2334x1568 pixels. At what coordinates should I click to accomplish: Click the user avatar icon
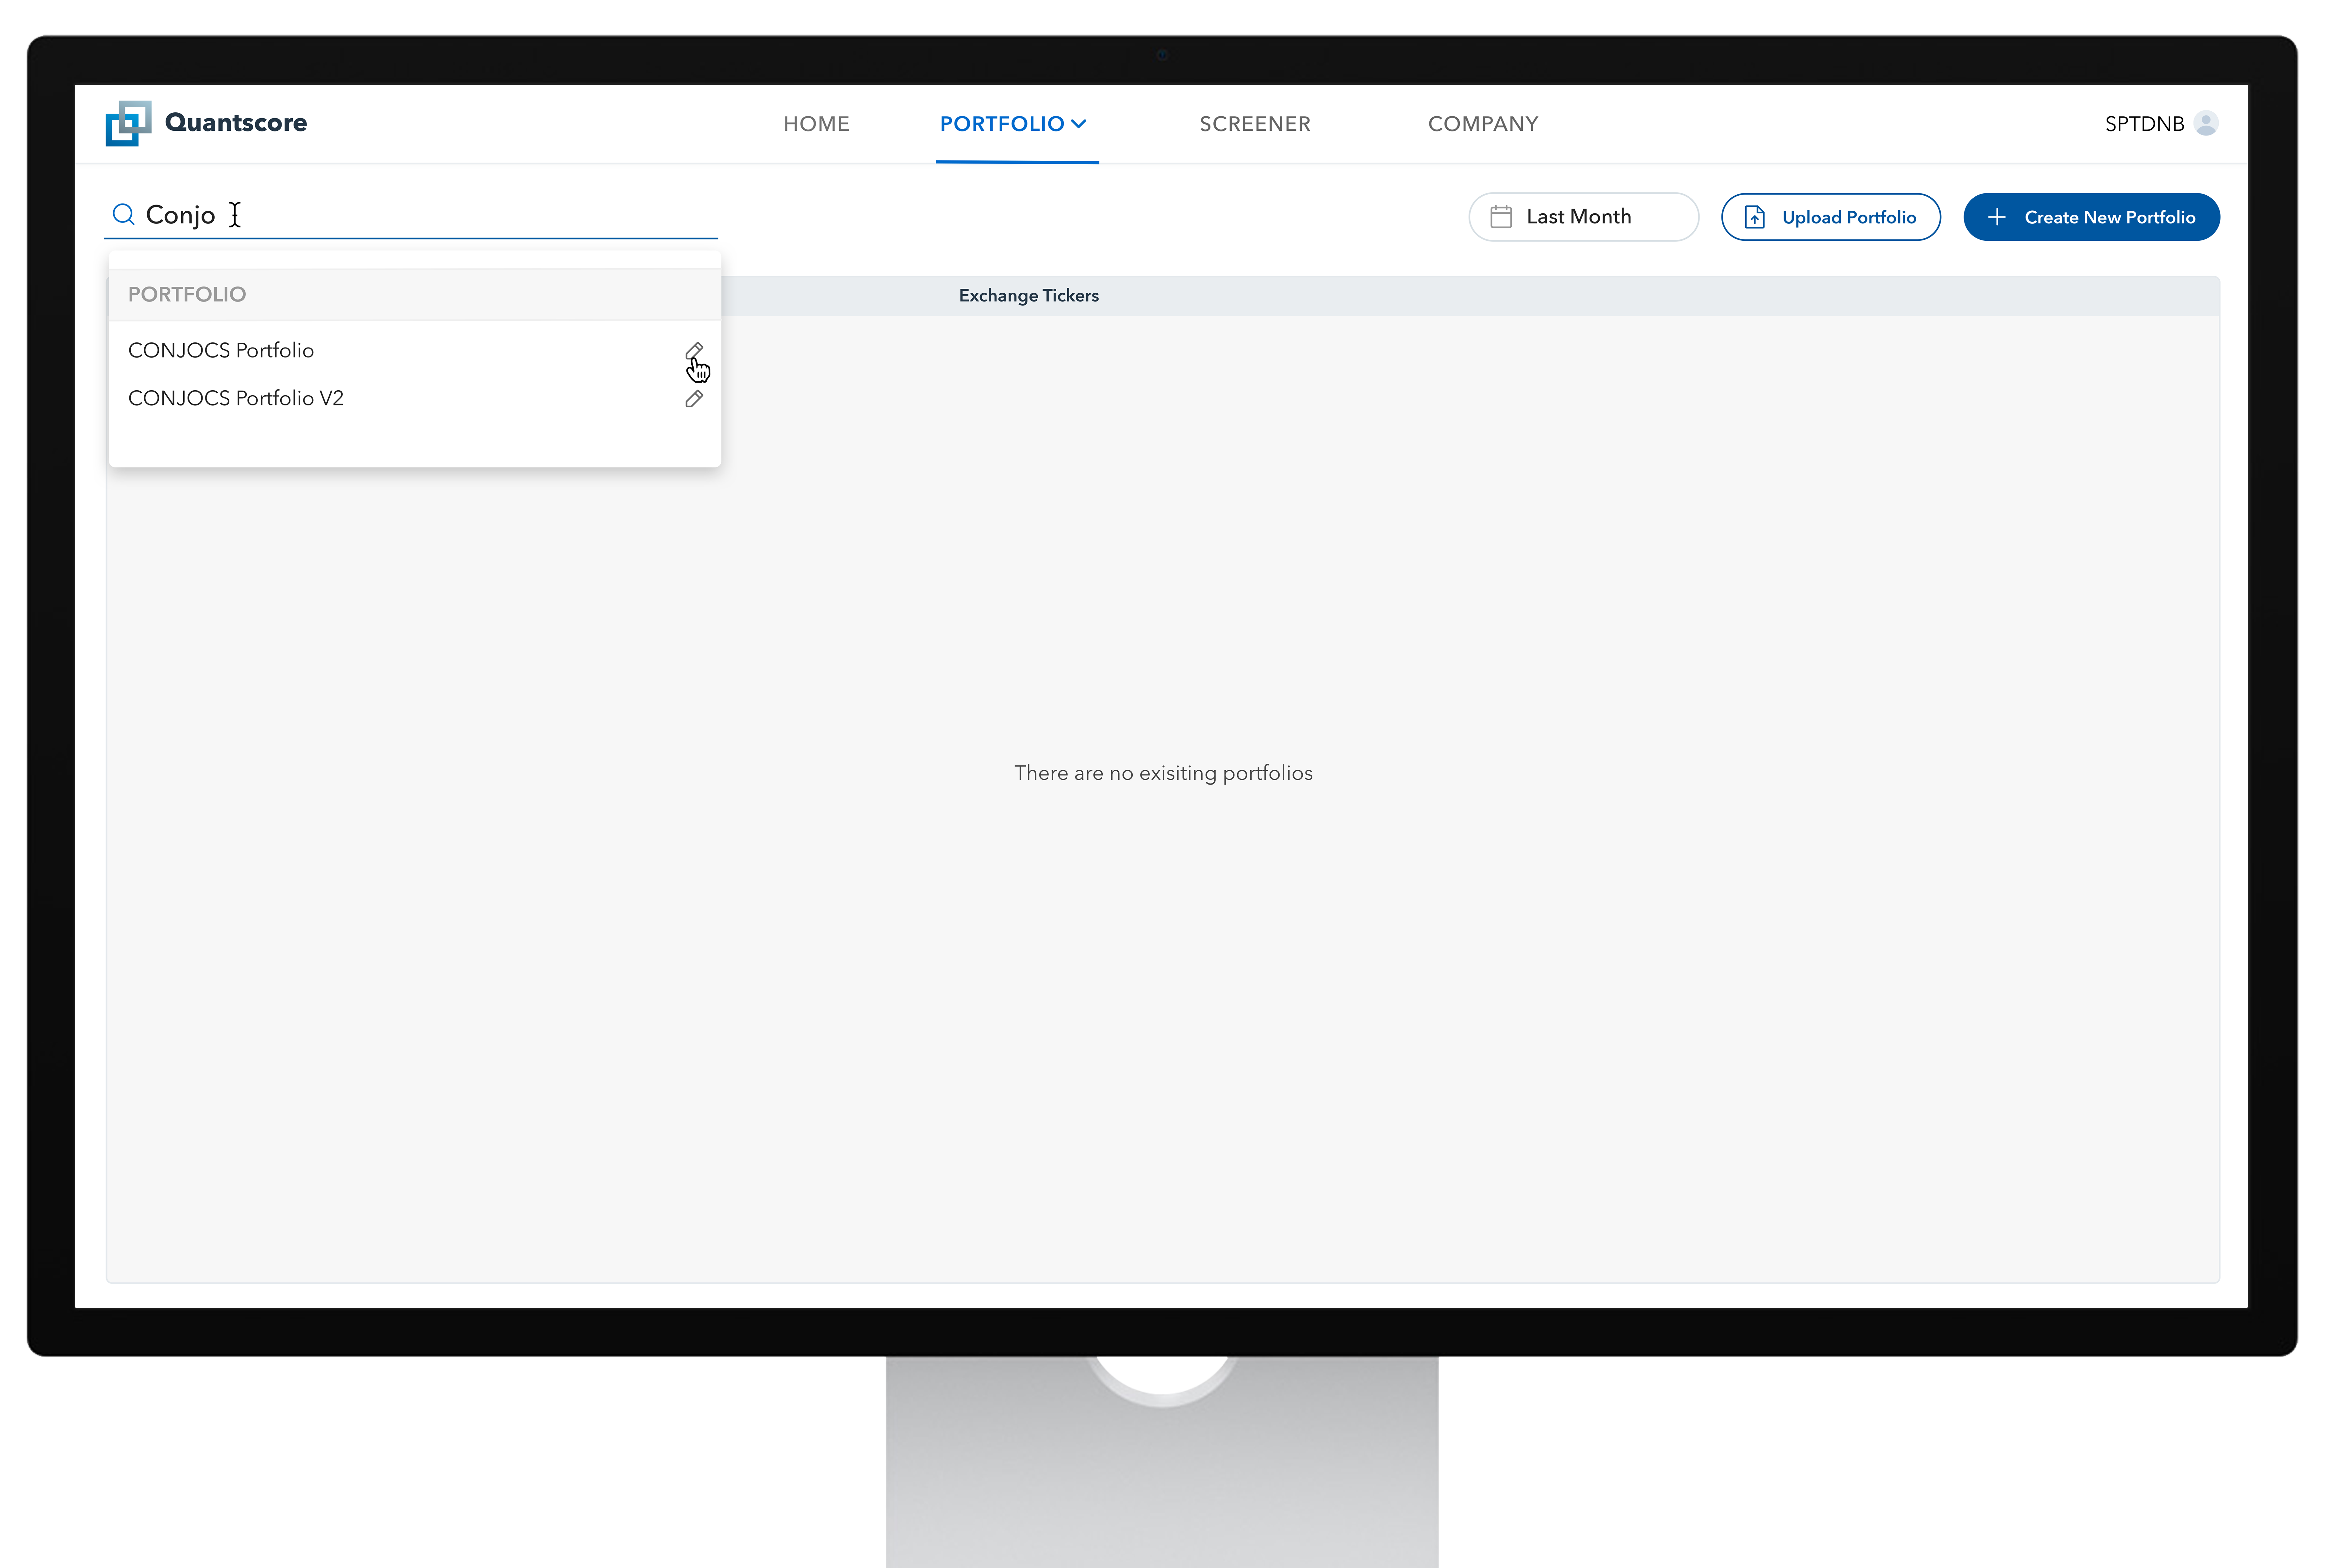(2206, 123)
